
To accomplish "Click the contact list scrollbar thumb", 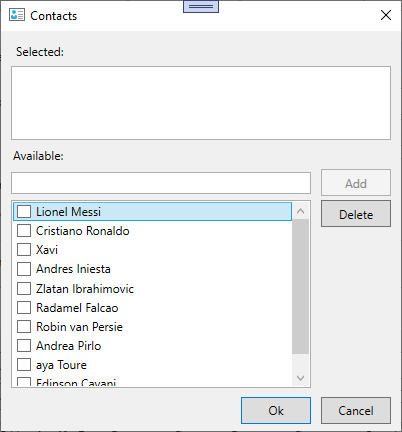I will (300, 287).
